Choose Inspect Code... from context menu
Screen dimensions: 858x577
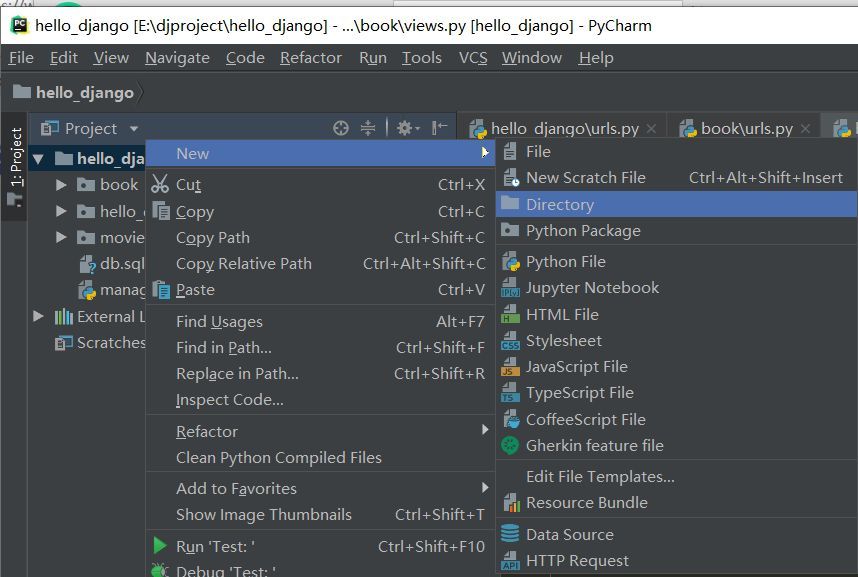click(320, 400)
